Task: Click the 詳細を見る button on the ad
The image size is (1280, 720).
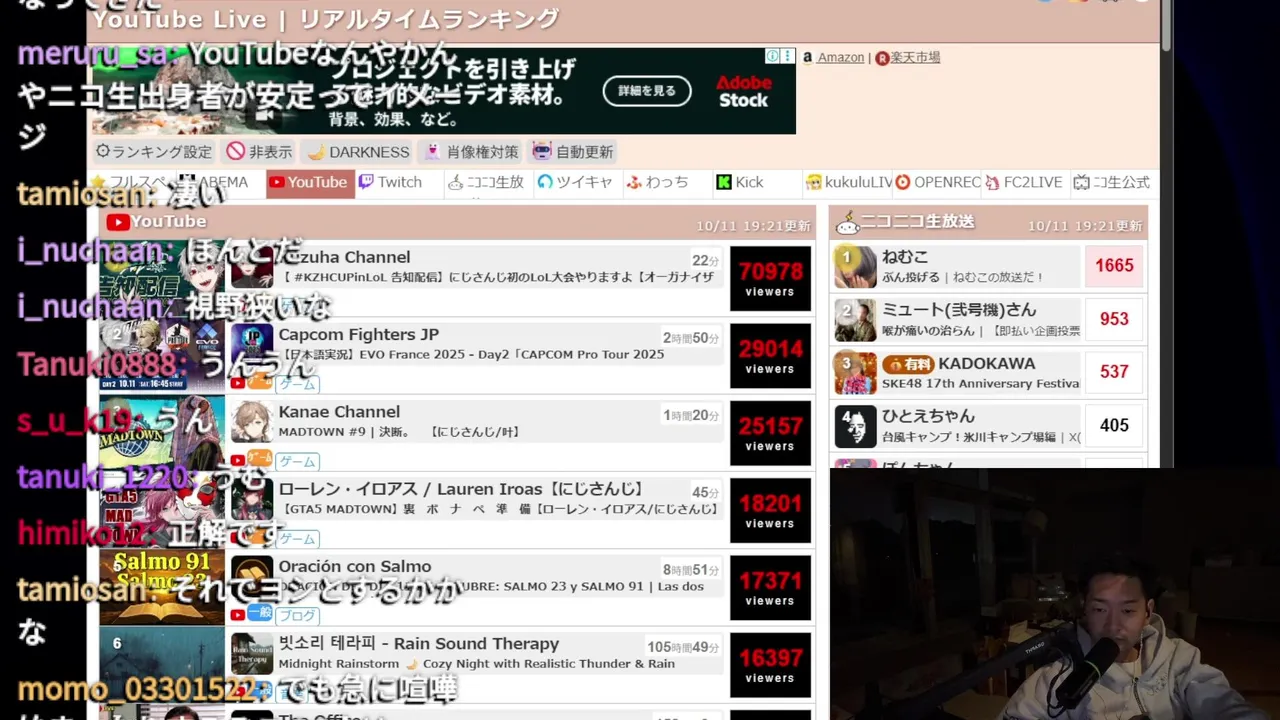Action: (x=647, y=91)
